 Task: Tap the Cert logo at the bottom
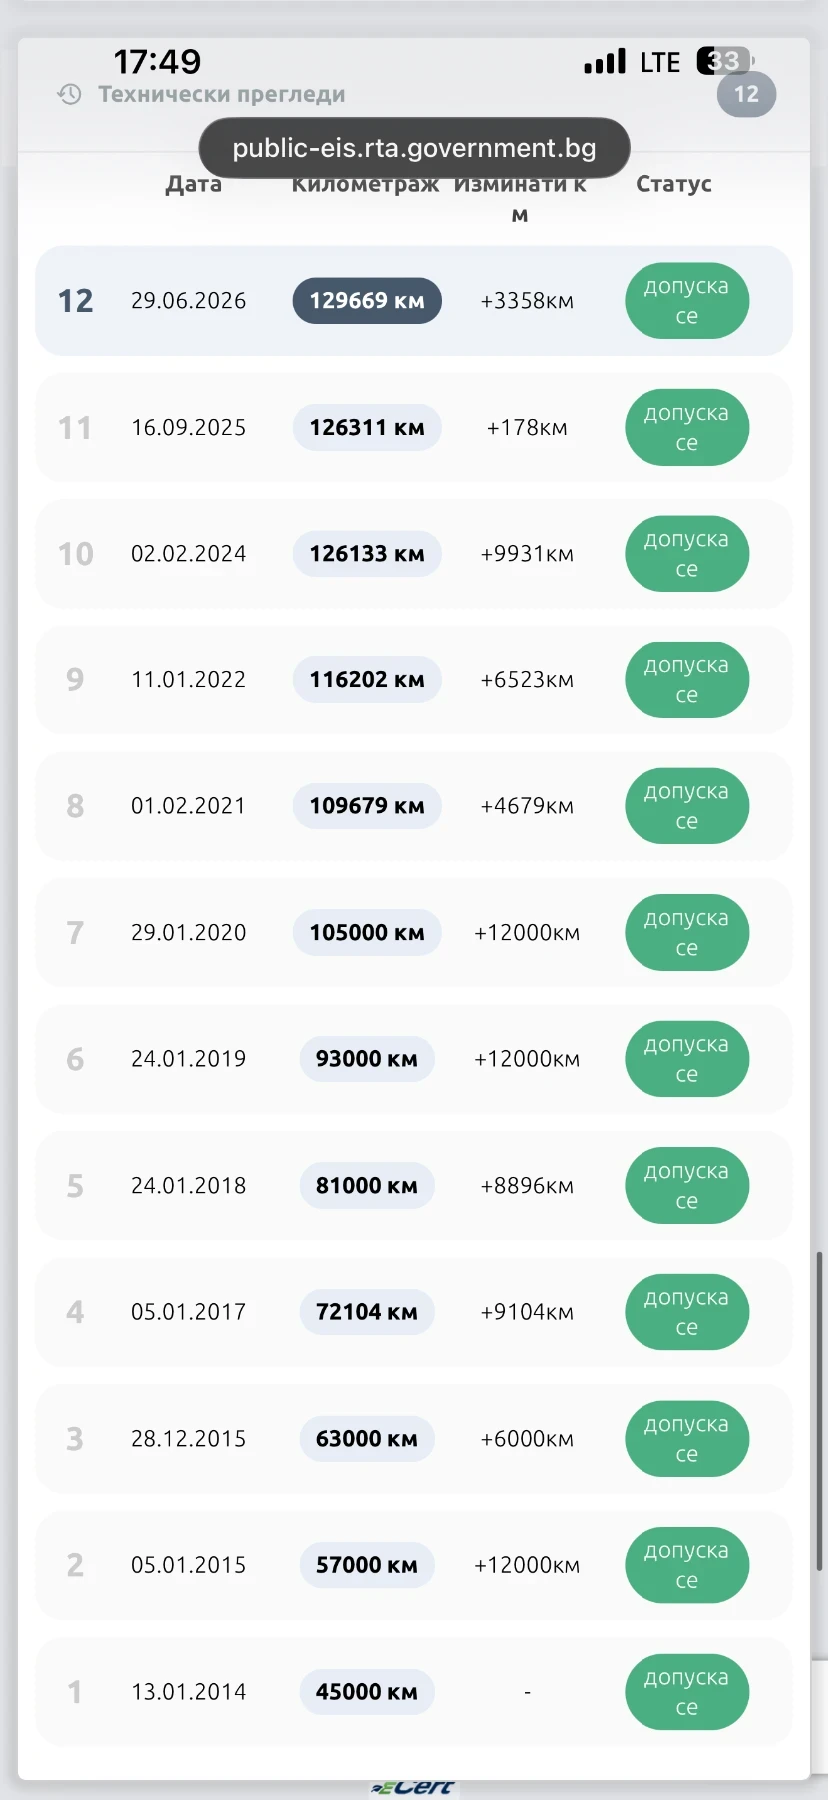pyautogui.click(x=413, y=1787)
